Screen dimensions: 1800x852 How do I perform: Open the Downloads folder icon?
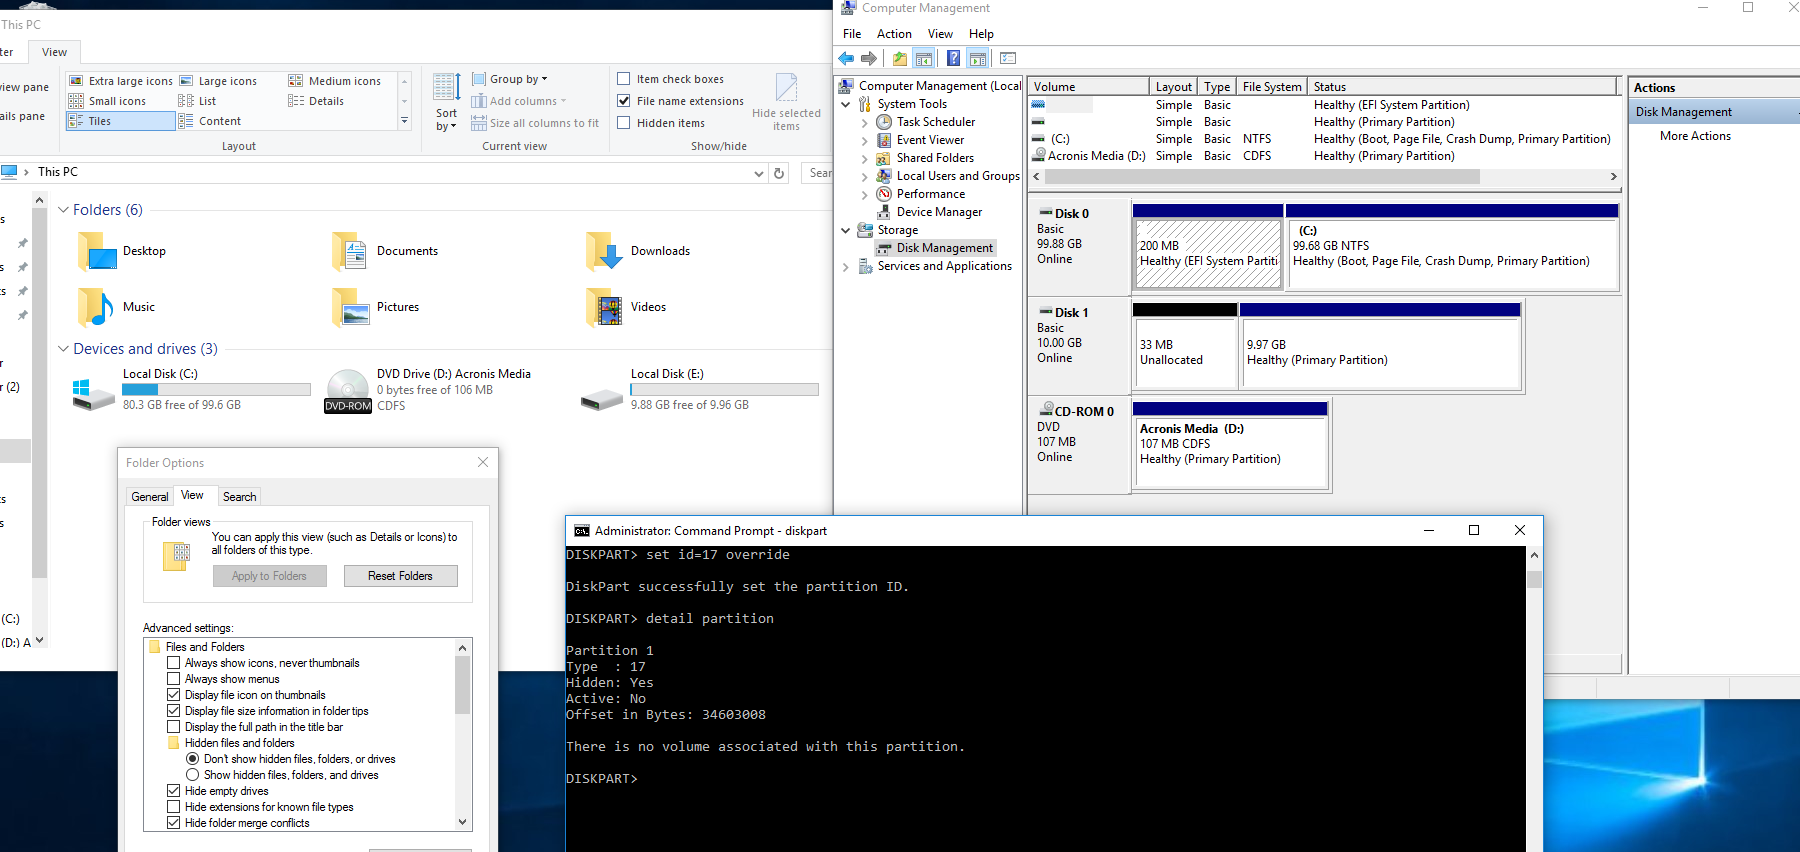coord(605,252)
